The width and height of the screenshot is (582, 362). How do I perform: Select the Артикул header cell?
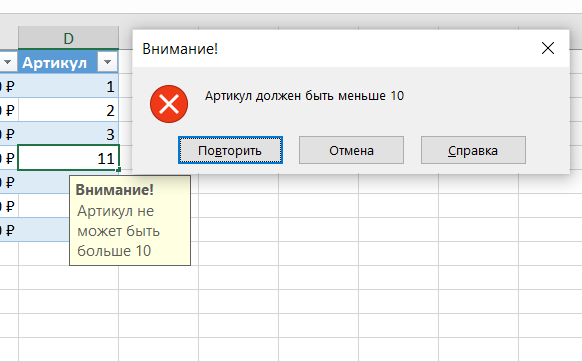pos(68,62)
